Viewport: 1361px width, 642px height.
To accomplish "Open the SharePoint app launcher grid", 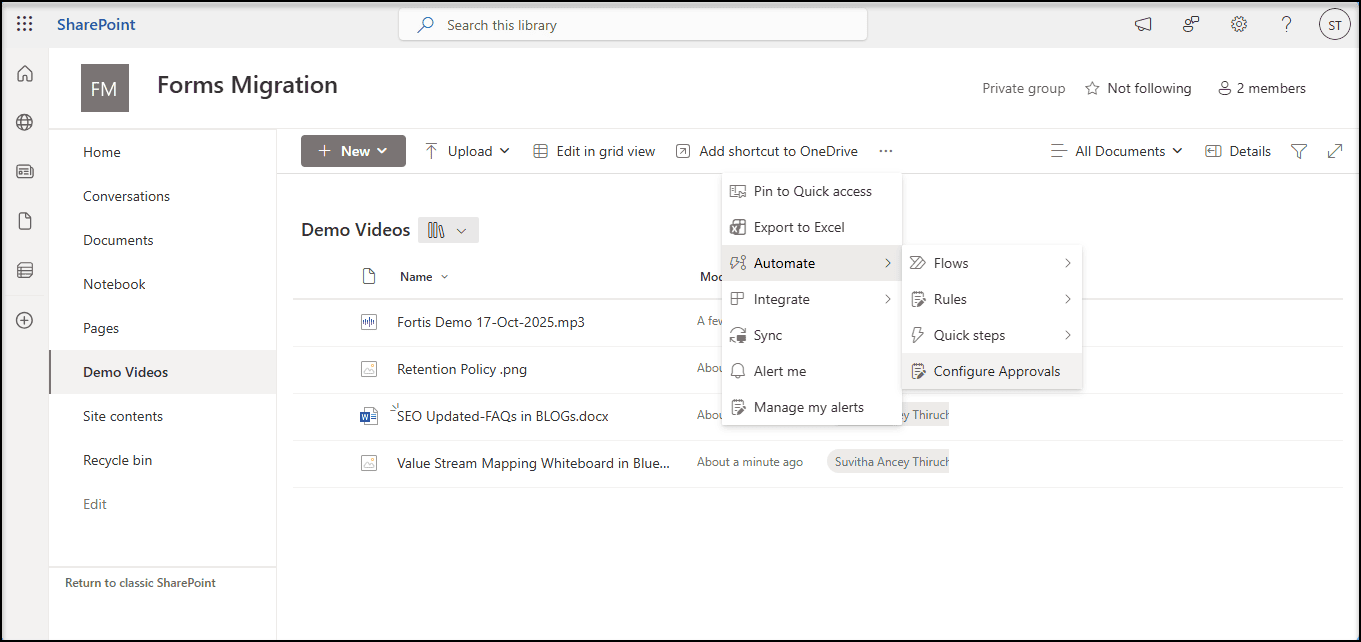I will click(24, 23).
